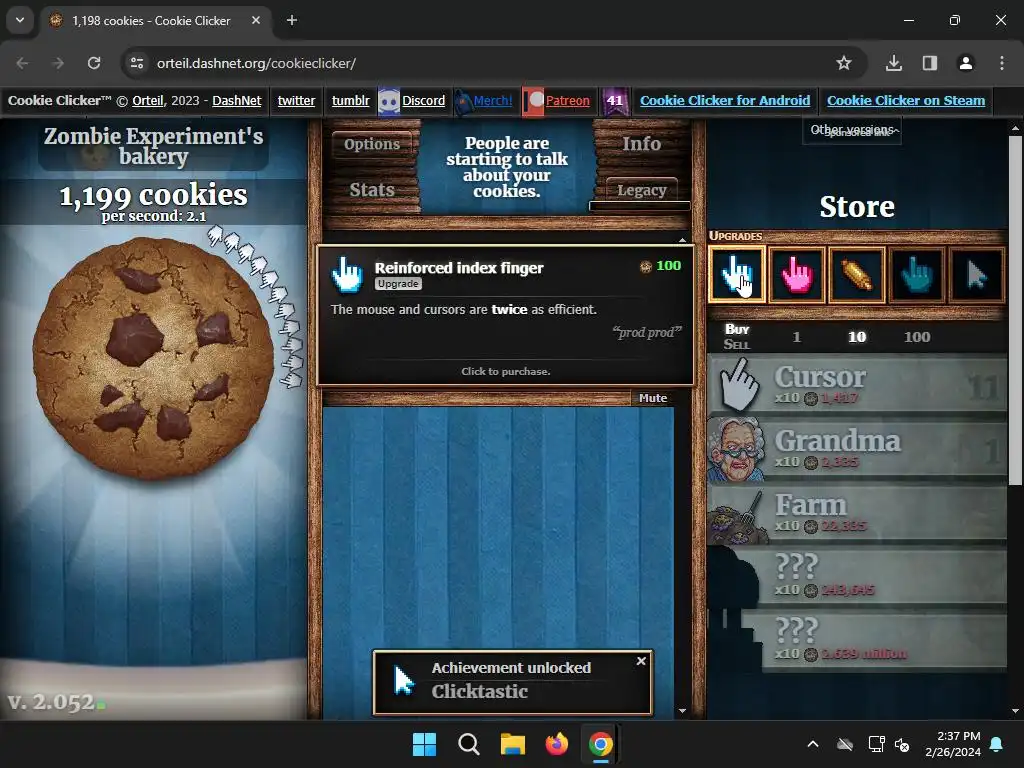1024x768 pixels.
Task: Click the Clicktastic achievement arrow icon
Action: pyautogui.click(x=404, y=680)
